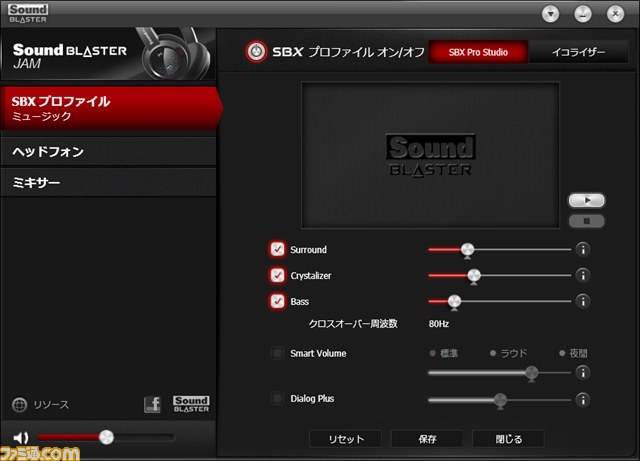Click the globe resource icon (リソース)
This screenshot has height=461, width=640.
[19, 405]
